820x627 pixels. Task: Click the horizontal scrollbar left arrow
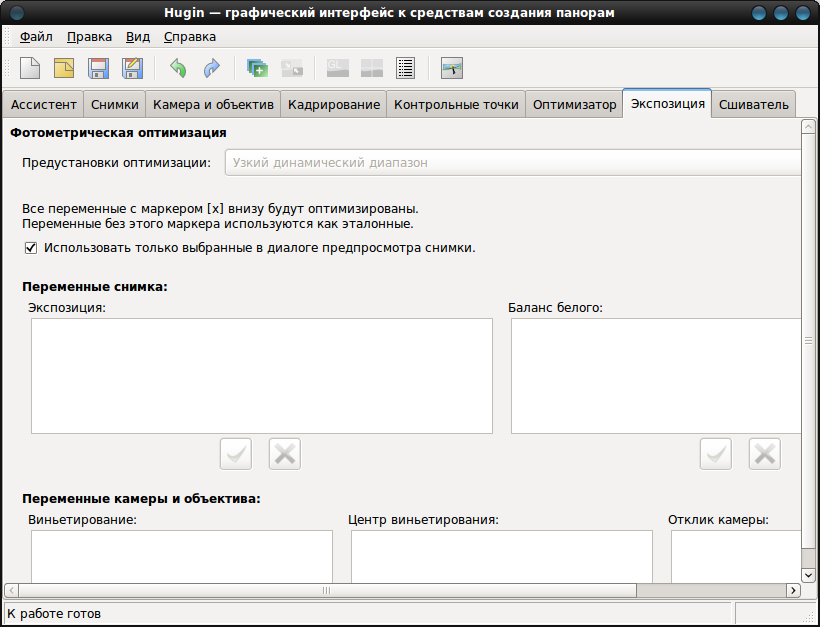(11, 590)
